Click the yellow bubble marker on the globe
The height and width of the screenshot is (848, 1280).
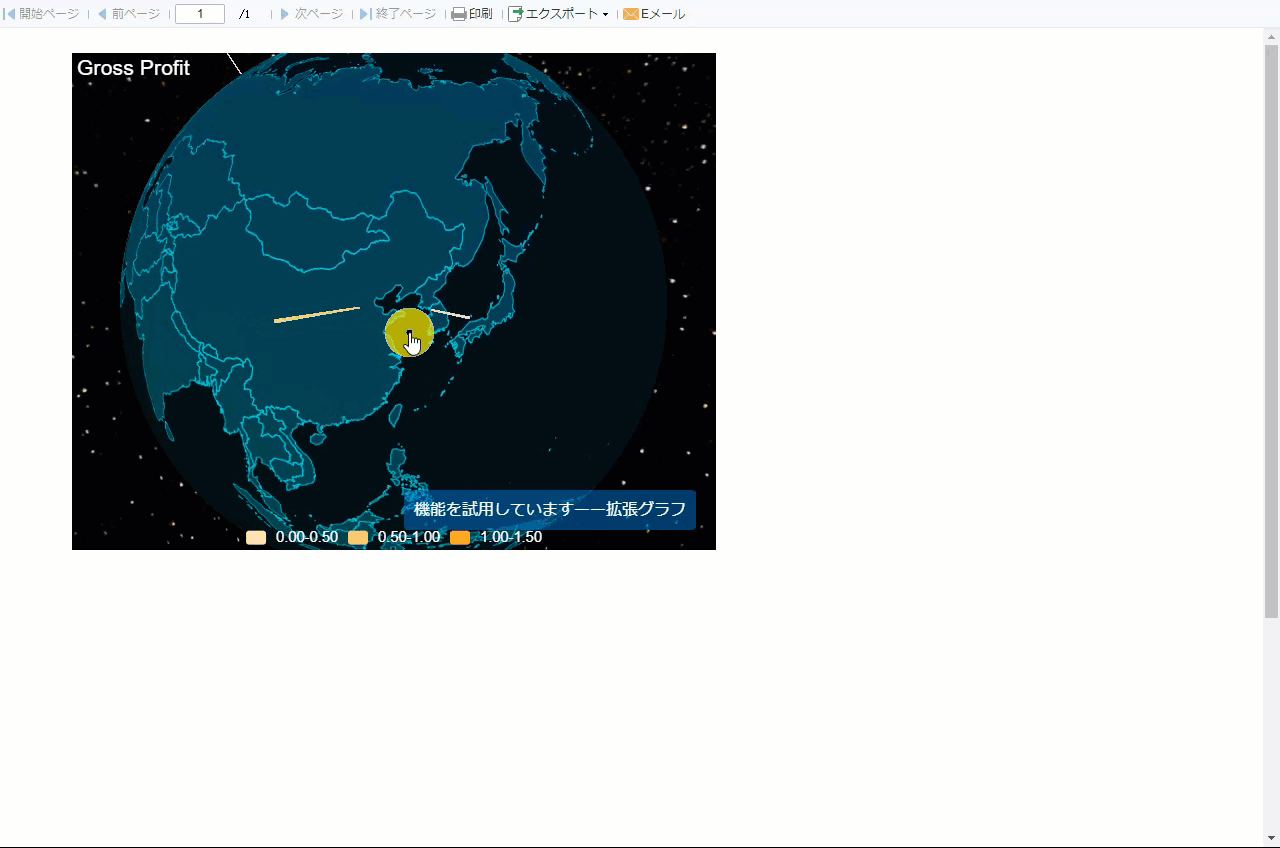(x=409, y=333)
